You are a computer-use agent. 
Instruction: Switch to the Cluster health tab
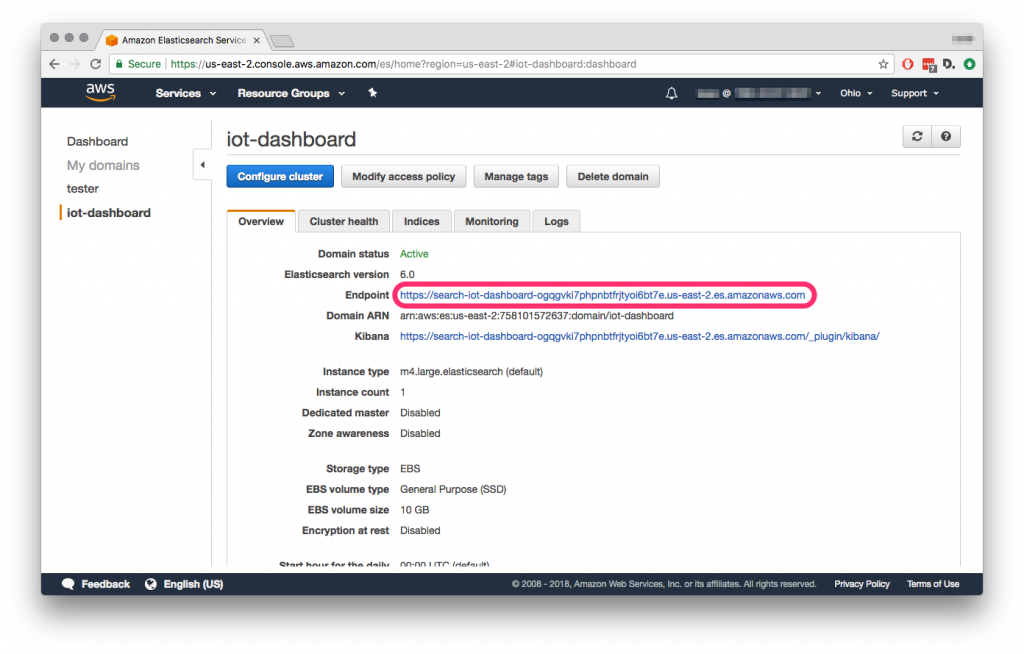point(343,221)
